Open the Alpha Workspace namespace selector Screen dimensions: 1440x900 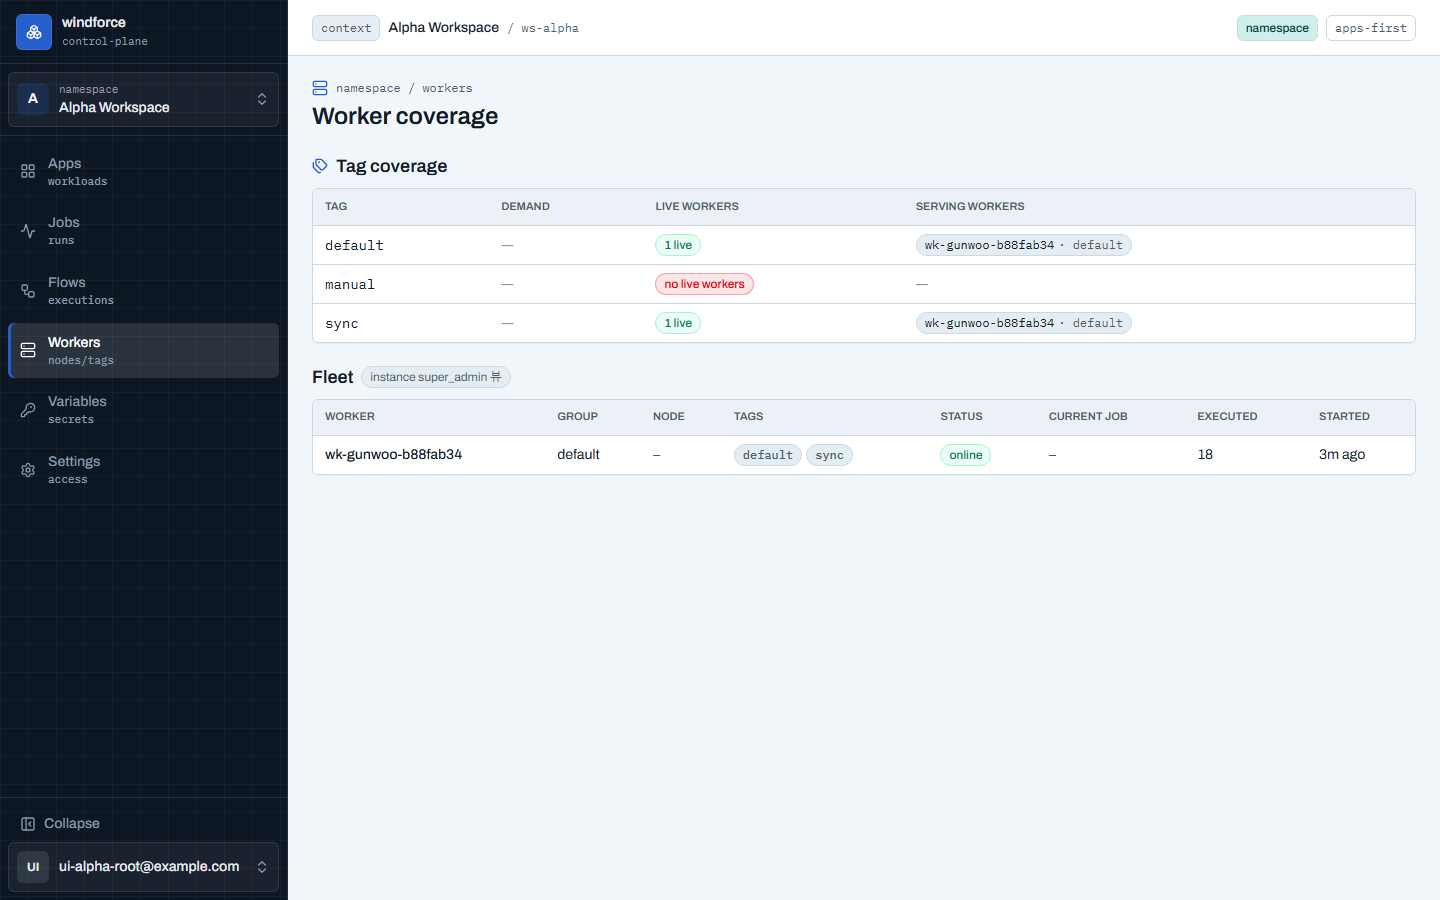click(143, 100)
